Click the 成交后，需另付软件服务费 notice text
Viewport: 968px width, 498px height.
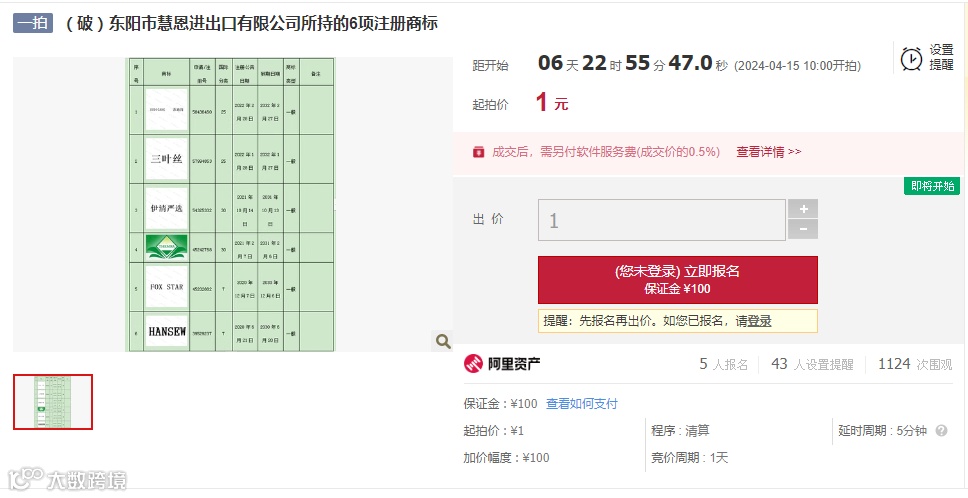(x=606, y=152)
